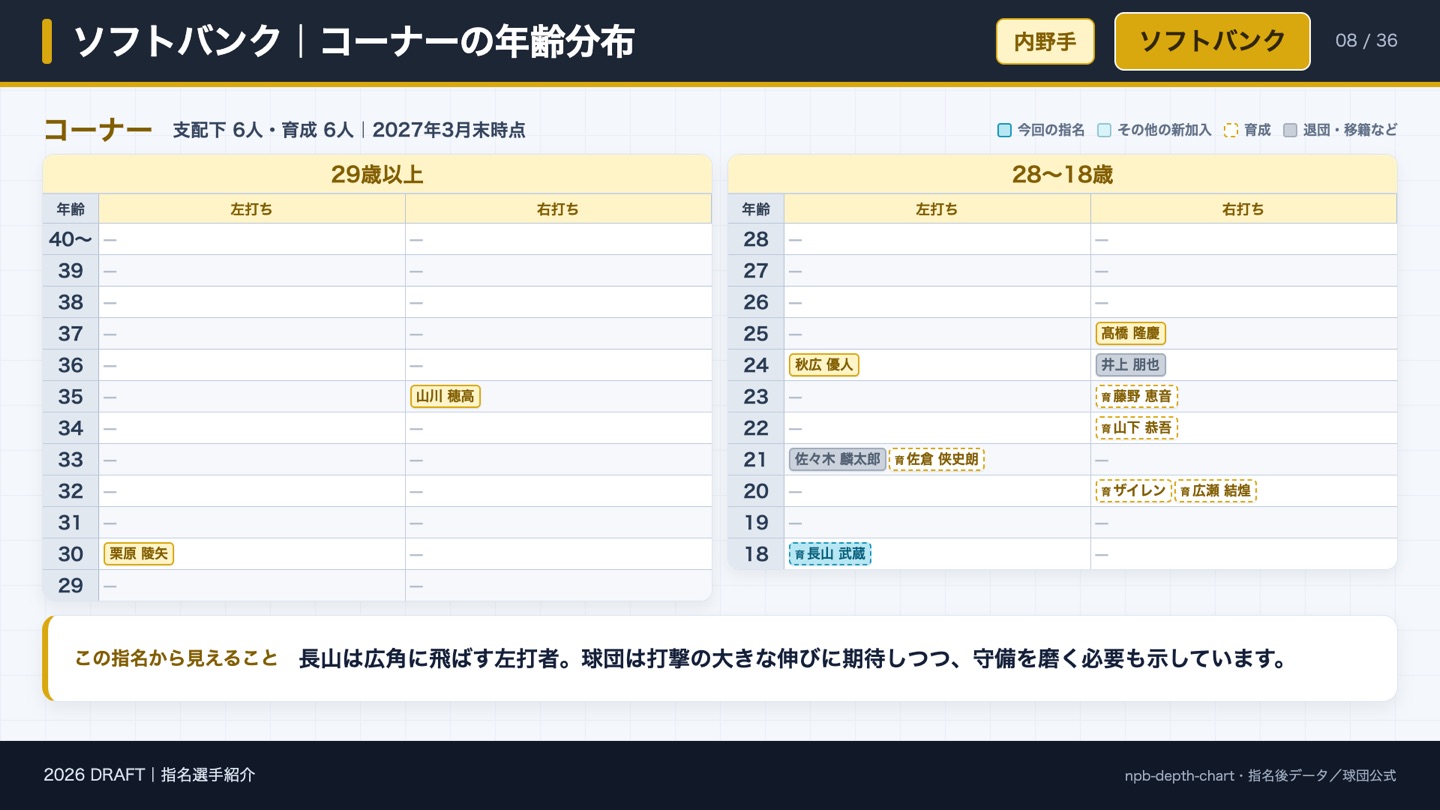Screen dimensions: 1440x810
Task: Click the 高橋 隆慶 player chip
Action: [1130, 333]
